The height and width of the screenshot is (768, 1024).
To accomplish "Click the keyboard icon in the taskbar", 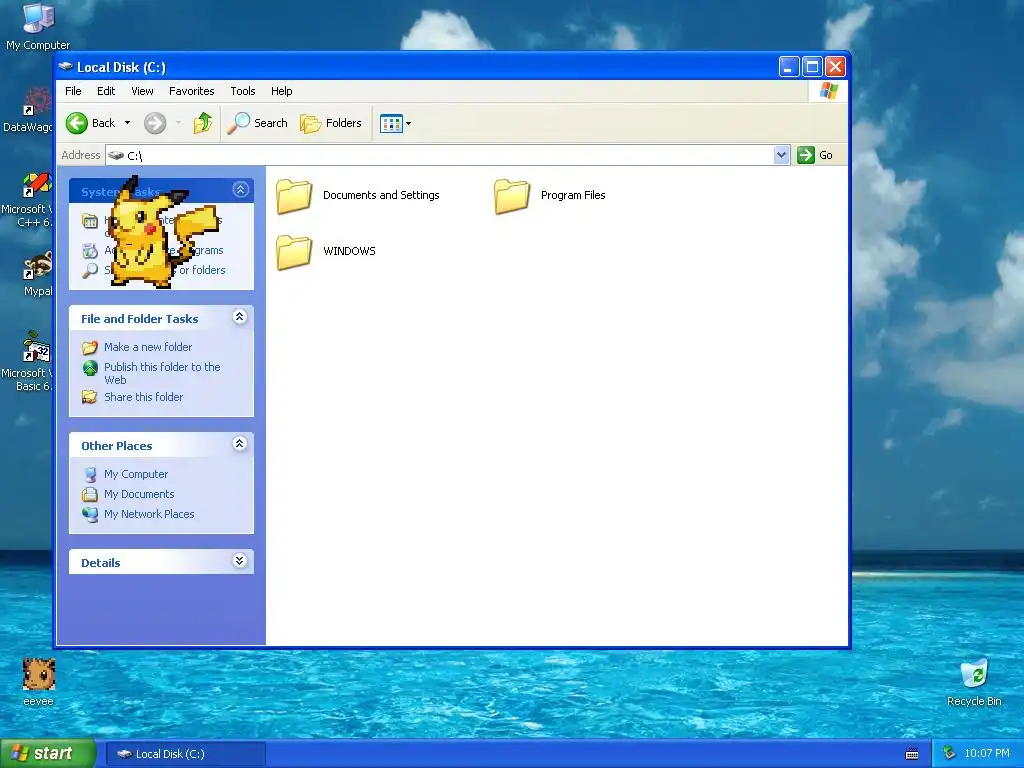I will 912,754.
